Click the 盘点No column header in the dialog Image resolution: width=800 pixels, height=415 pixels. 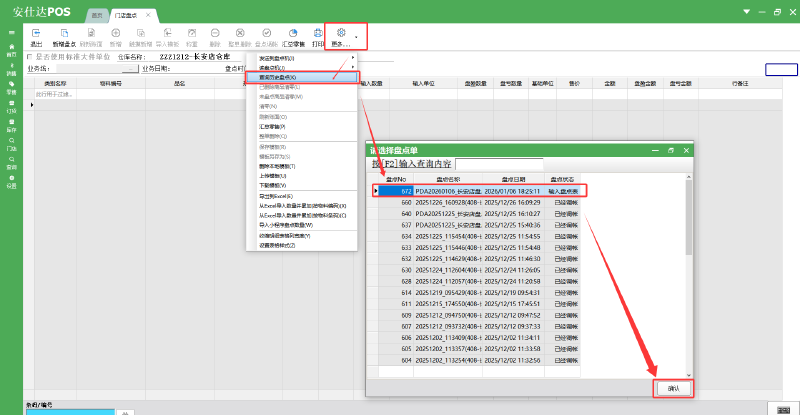pyautogui.click(x=396, y=179)
